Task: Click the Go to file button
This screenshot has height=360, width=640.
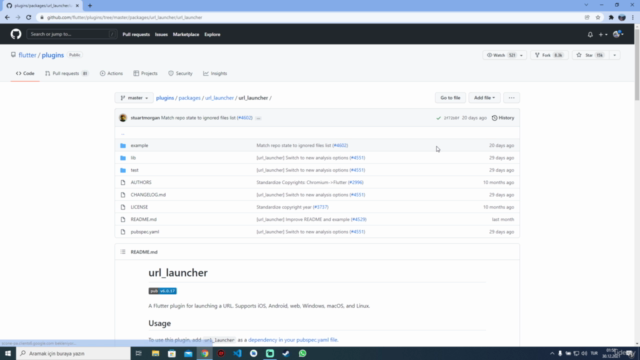Action: tap(450, 98)
